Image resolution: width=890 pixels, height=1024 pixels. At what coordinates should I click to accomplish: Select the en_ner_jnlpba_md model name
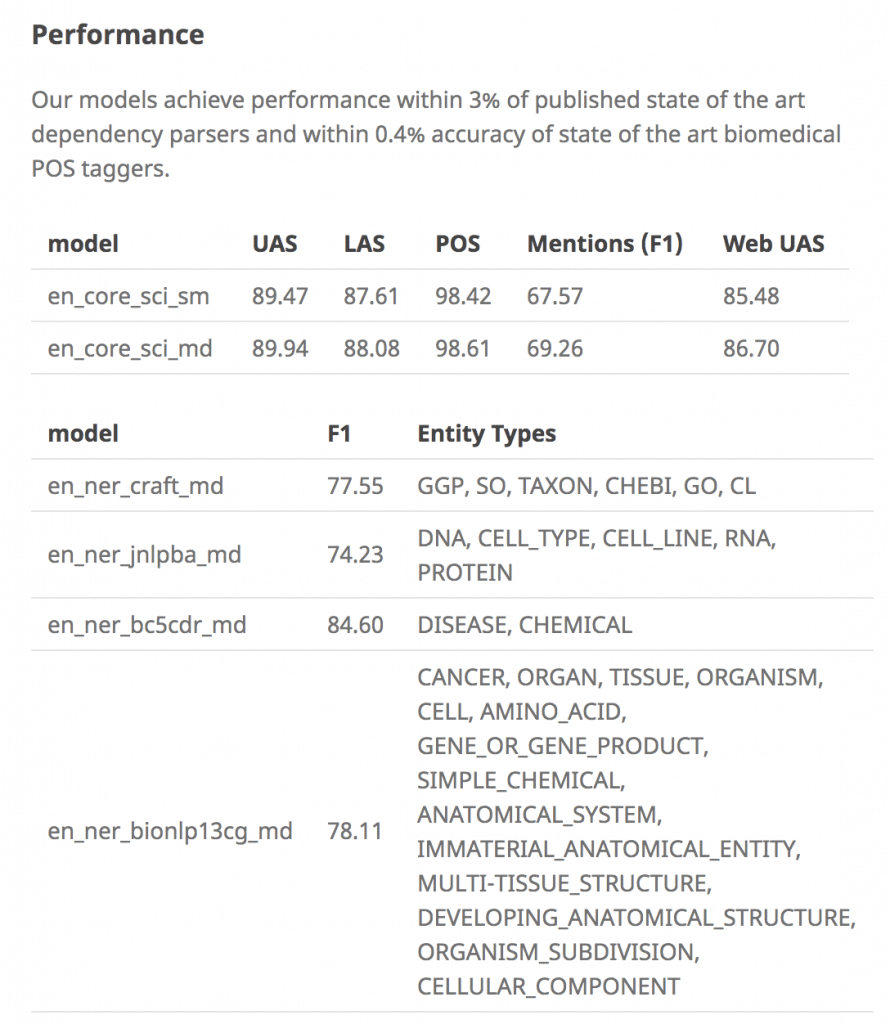pos(144,554)
